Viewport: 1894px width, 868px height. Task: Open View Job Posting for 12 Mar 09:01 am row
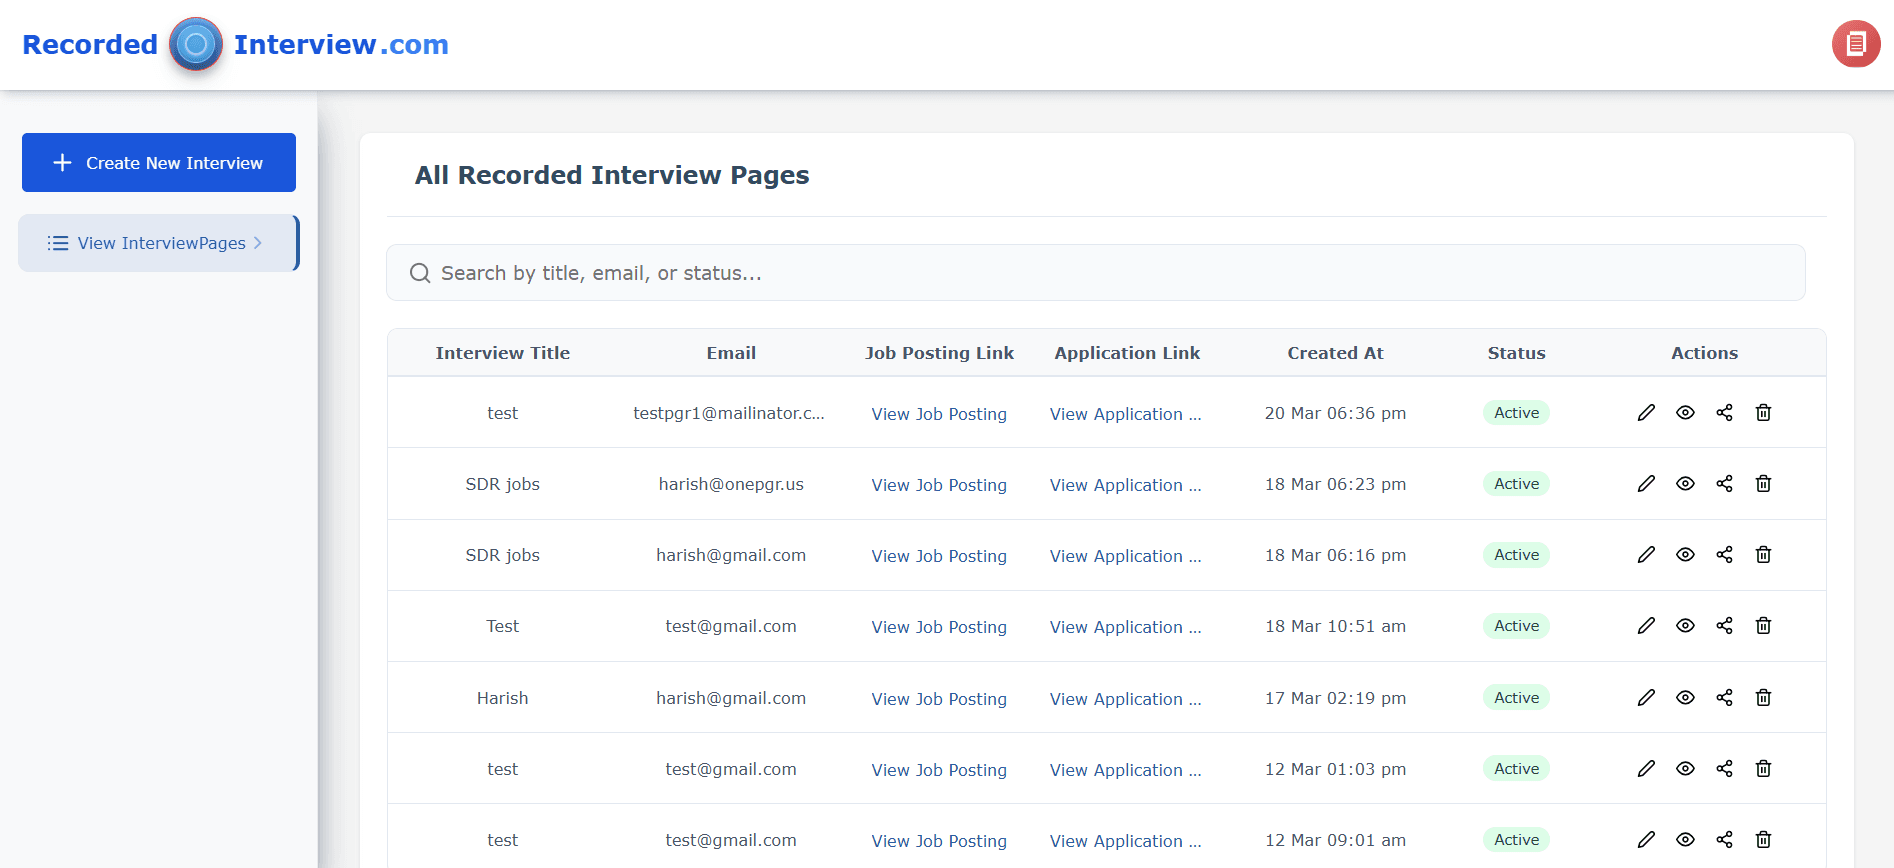pos(939,841)
